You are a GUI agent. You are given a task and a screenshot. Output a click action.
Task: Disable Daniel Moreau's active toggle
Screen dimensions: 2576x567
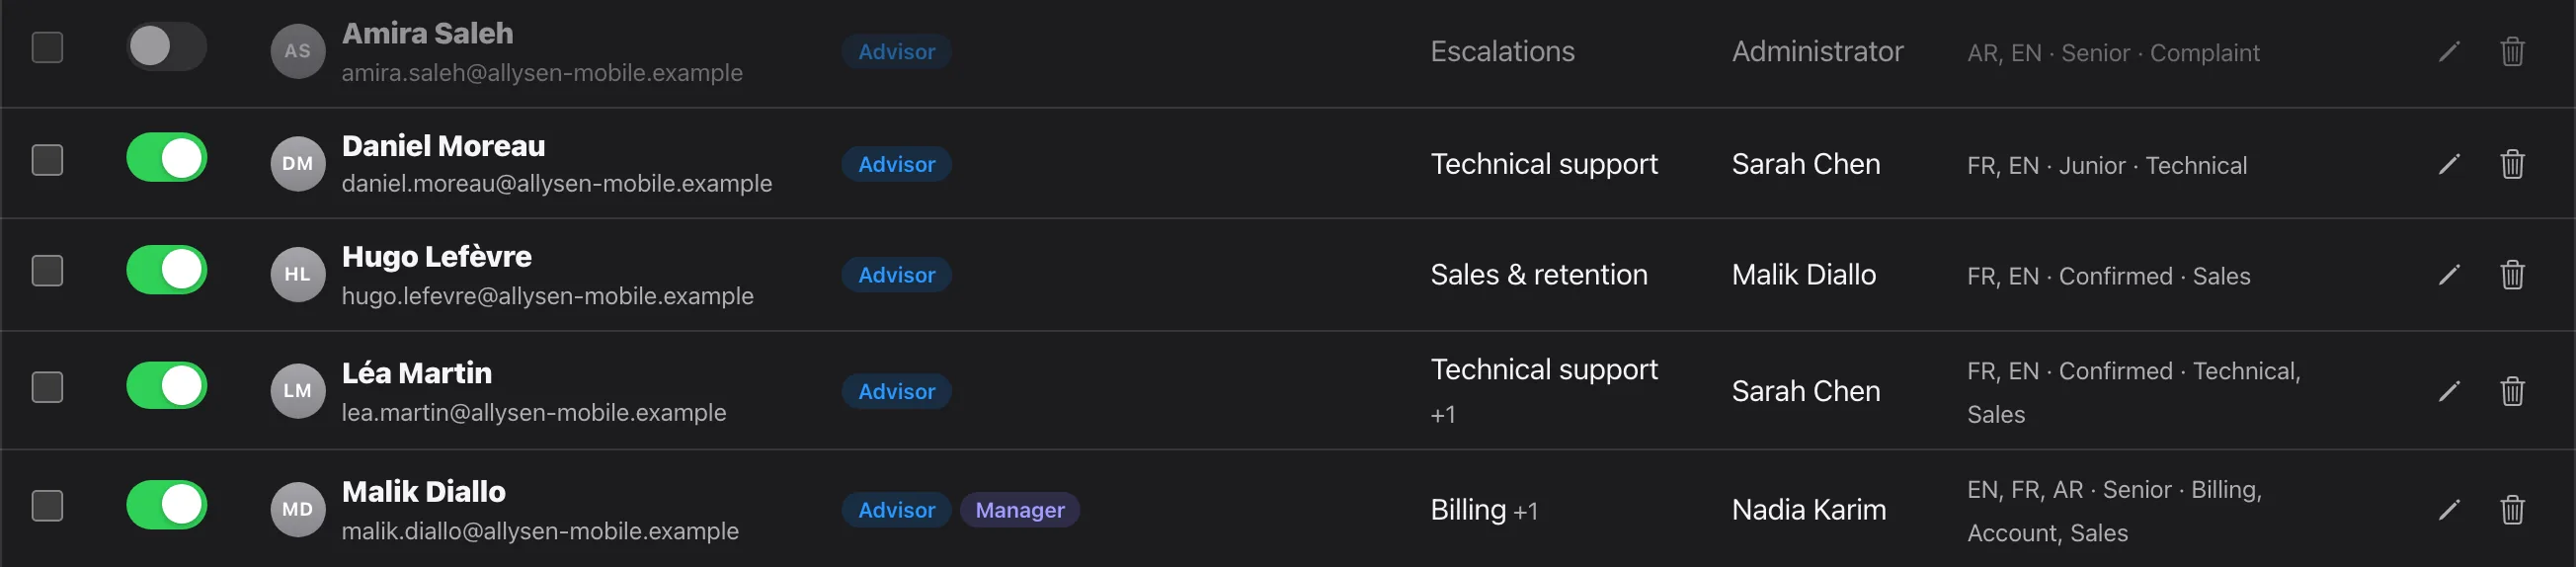[166, 158]
